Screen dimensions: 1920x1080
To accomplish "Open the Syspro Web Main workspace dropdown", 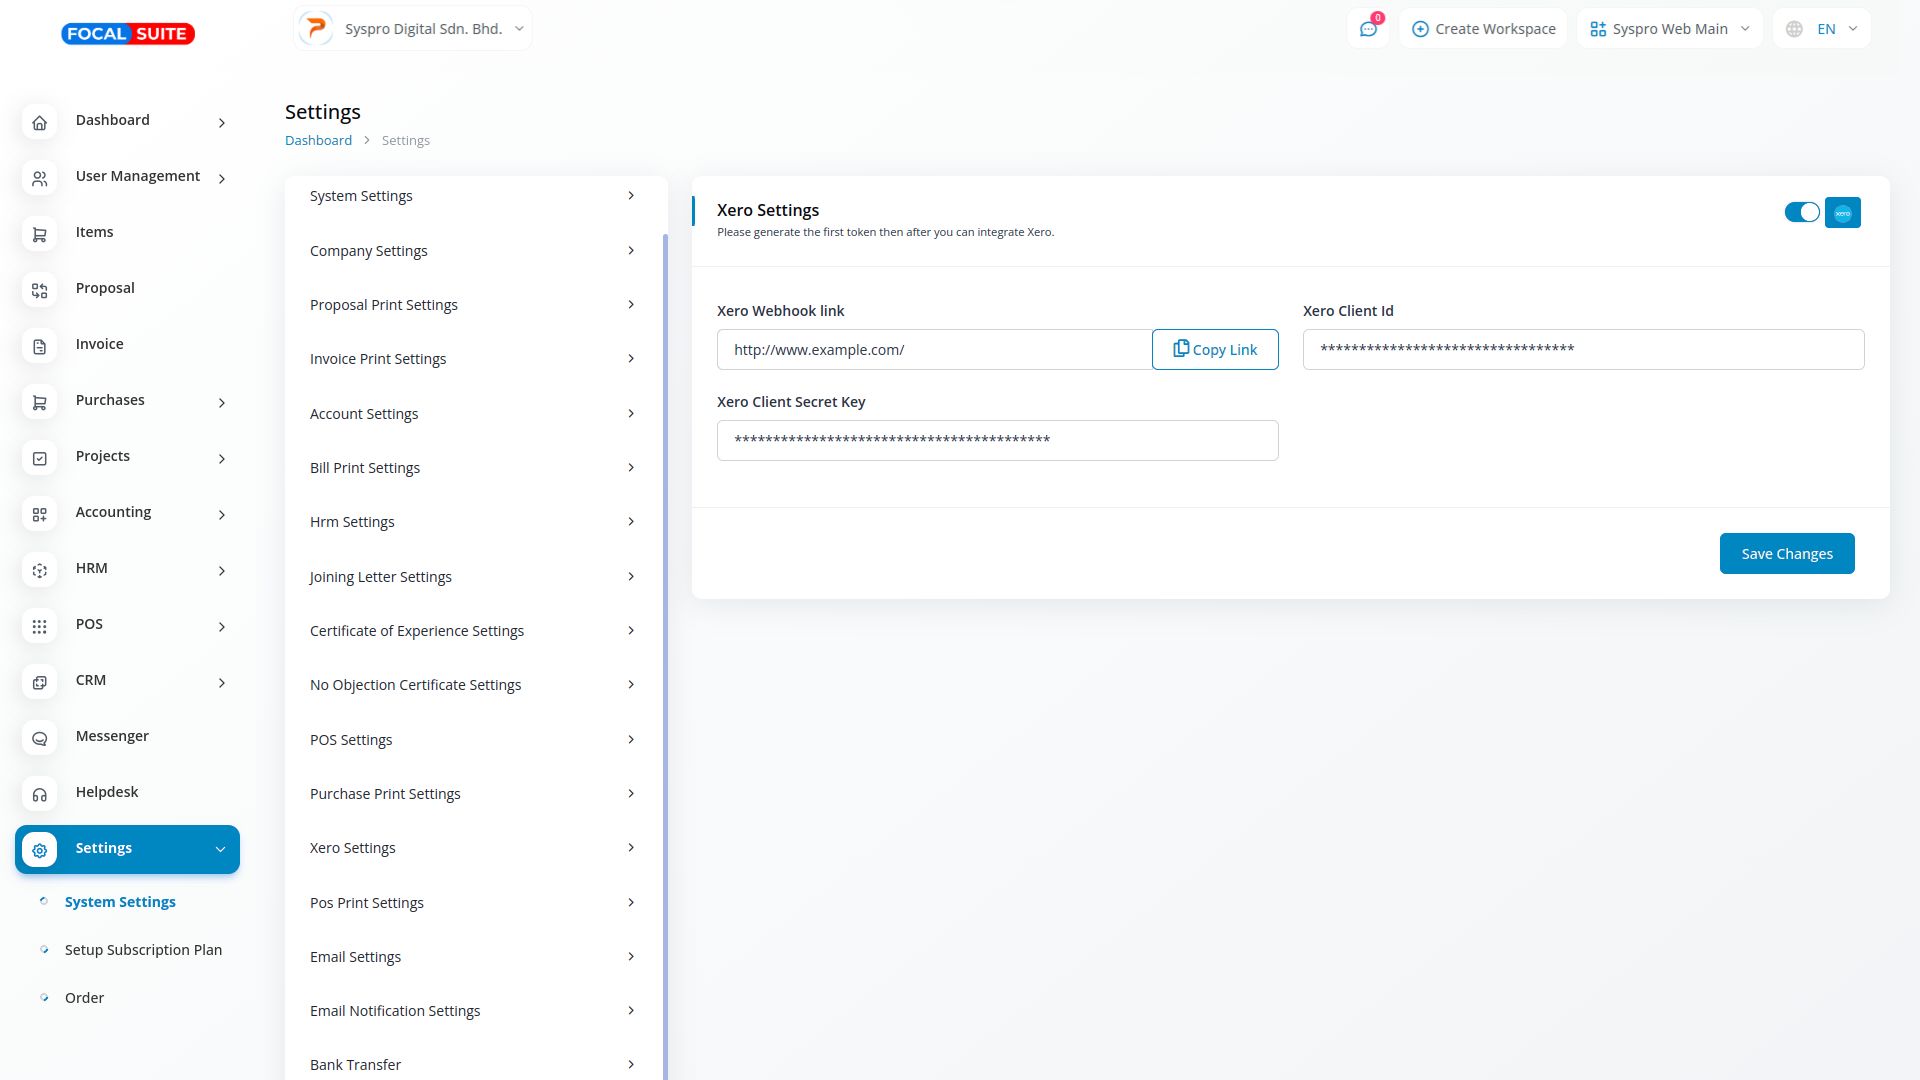I will tap(1669, 29).
